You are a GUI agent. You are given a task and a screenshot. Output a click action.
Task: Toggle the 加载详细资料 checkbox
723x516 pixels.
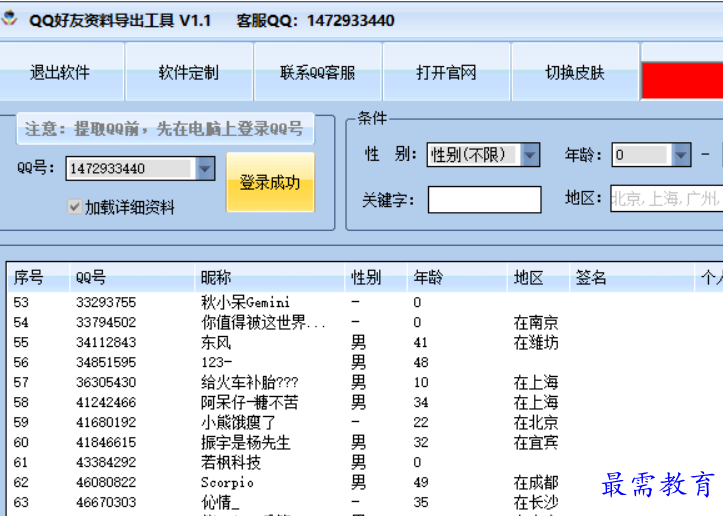[x=74, y=207]
